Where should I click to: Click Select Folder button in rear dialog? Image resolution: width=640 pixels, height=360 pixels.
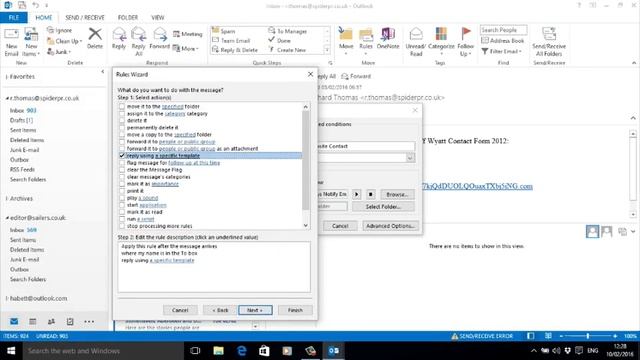tap(383, 207)
